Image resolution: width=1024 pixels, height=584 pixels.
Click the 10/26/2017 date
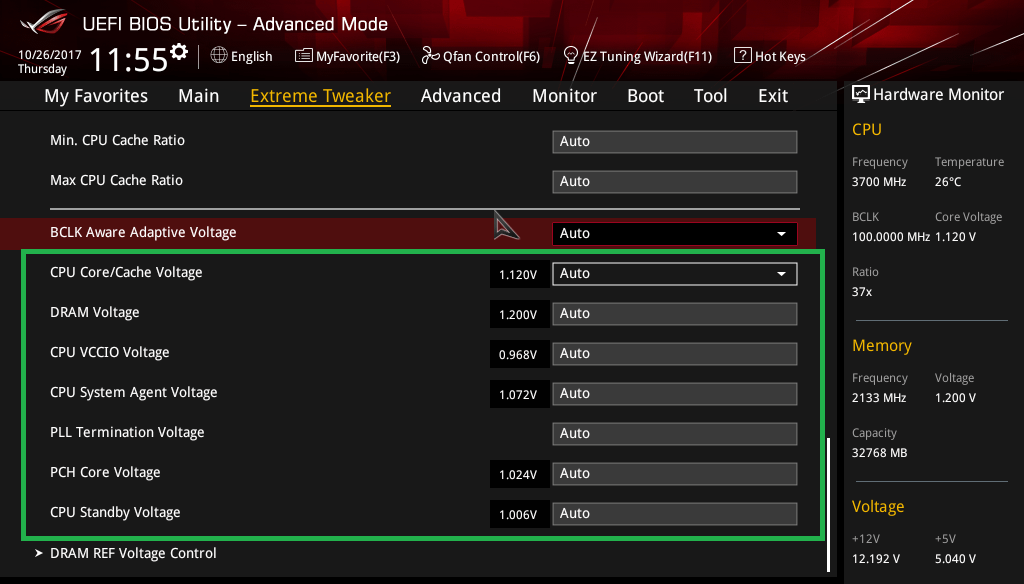[x=50, y=55]
